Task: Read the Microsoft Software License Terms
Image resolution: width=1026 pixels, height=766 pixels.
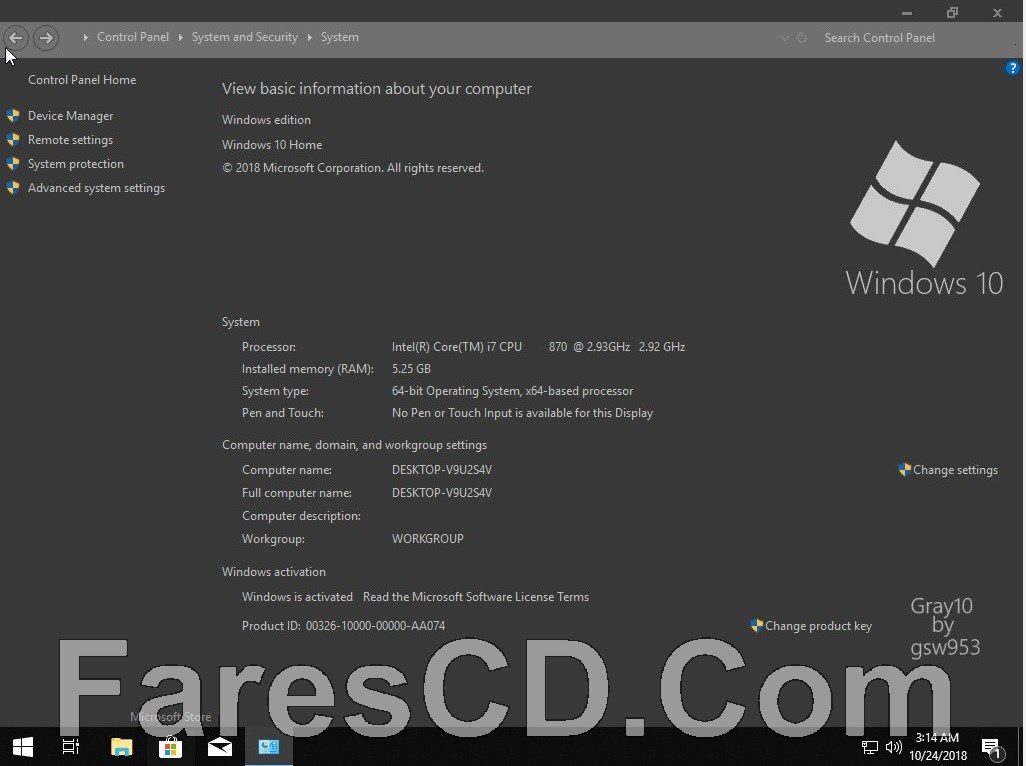Action: click(476, 597)
